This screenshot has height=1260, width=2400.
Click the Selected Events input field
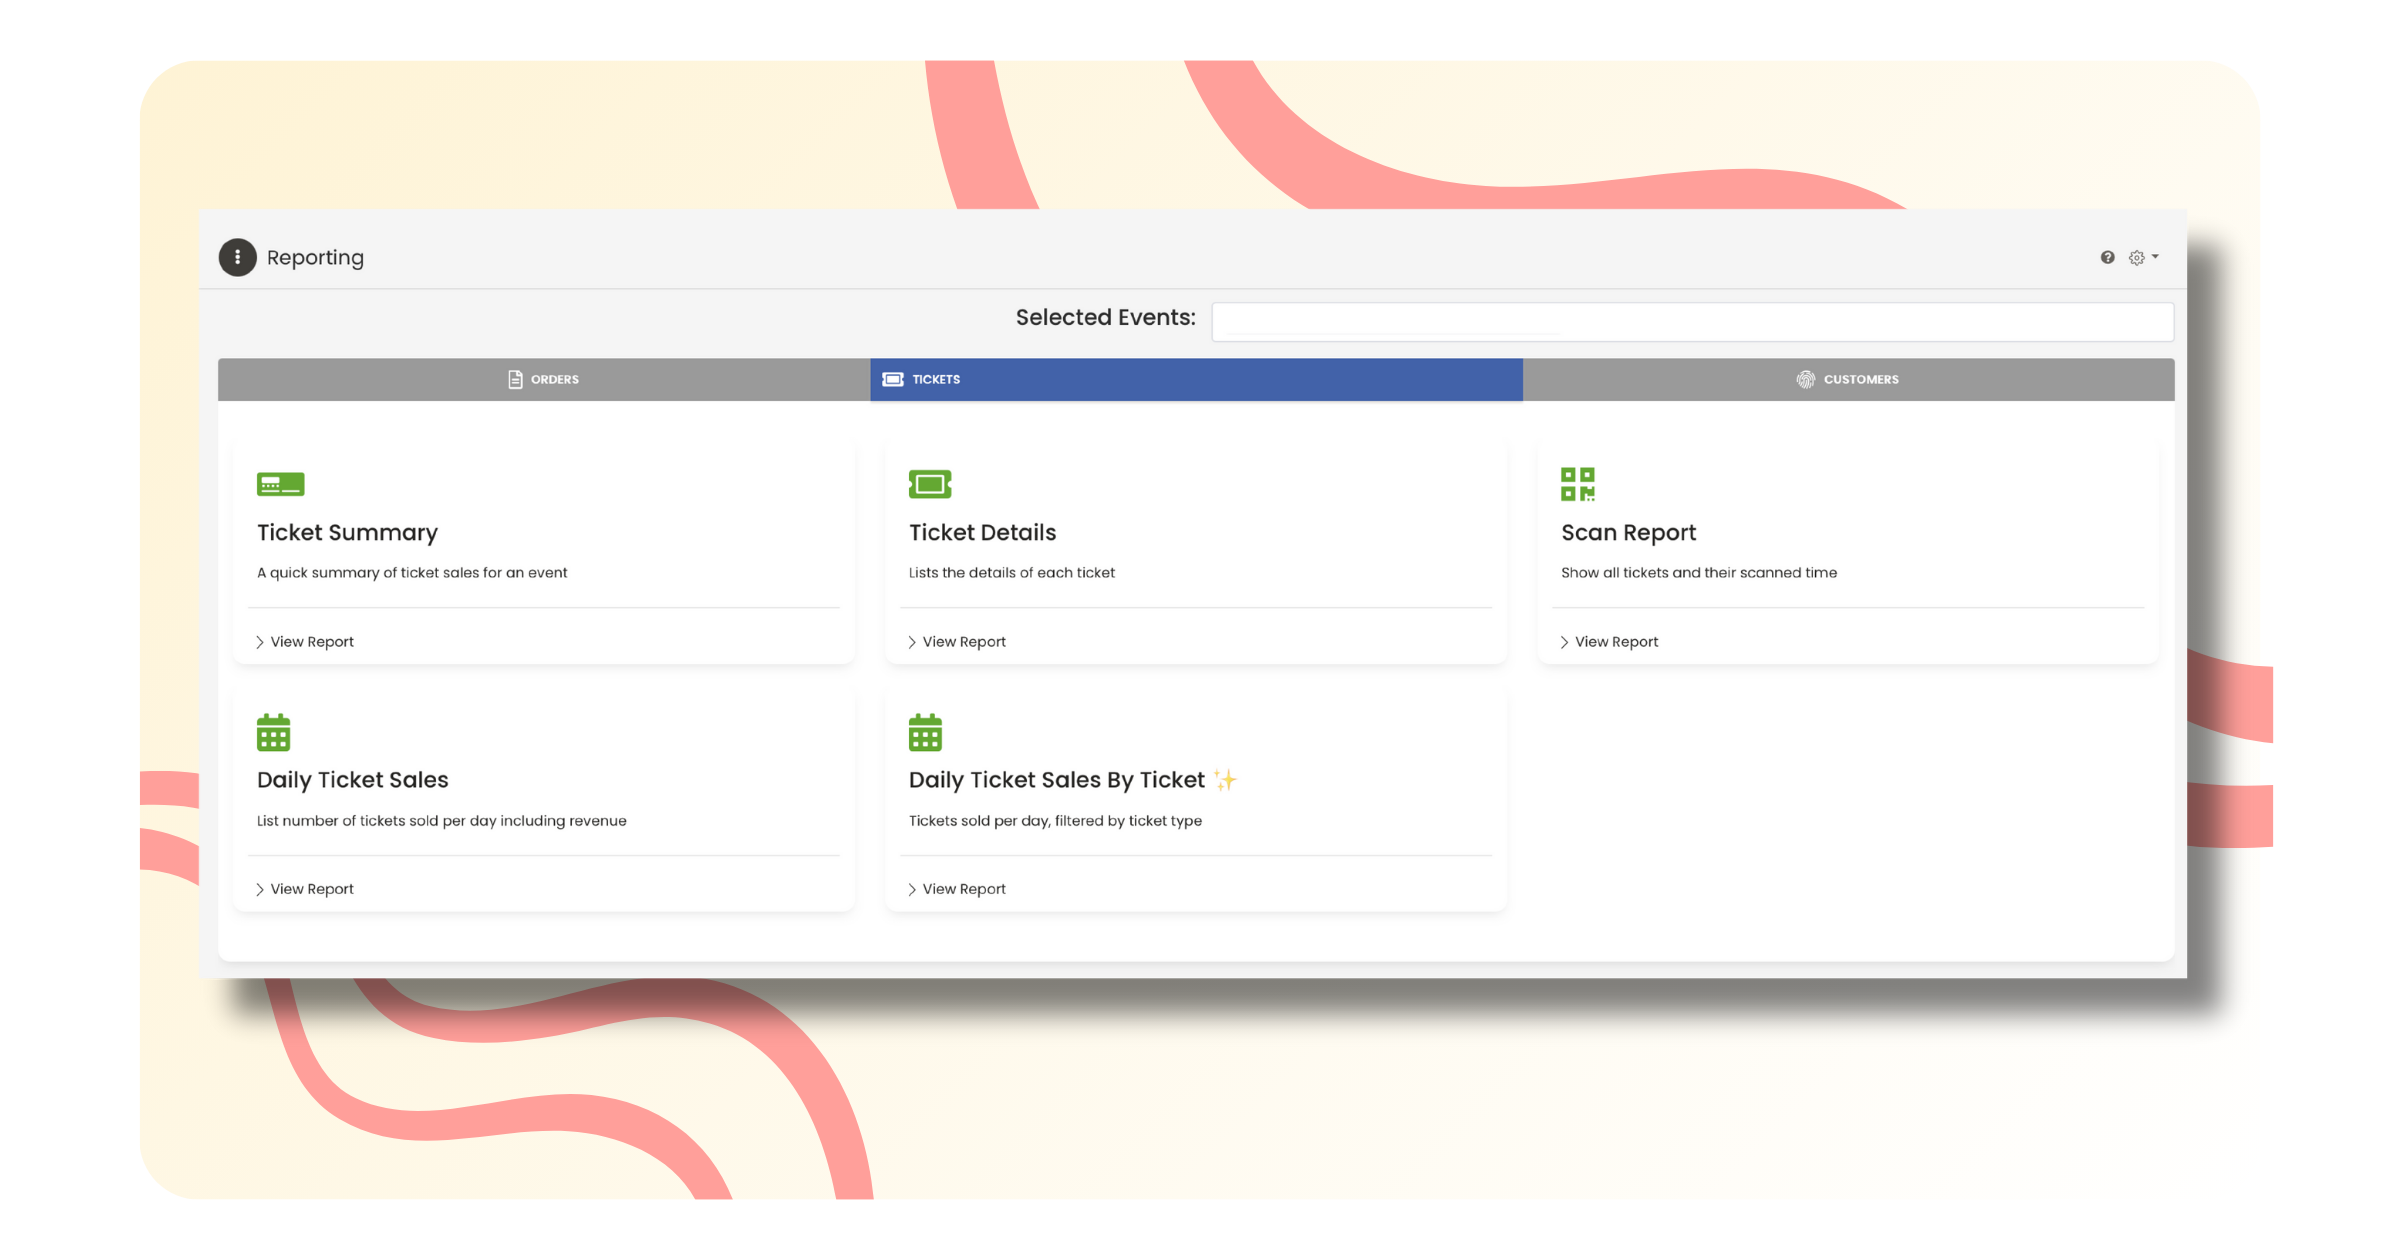(1690, 320)
